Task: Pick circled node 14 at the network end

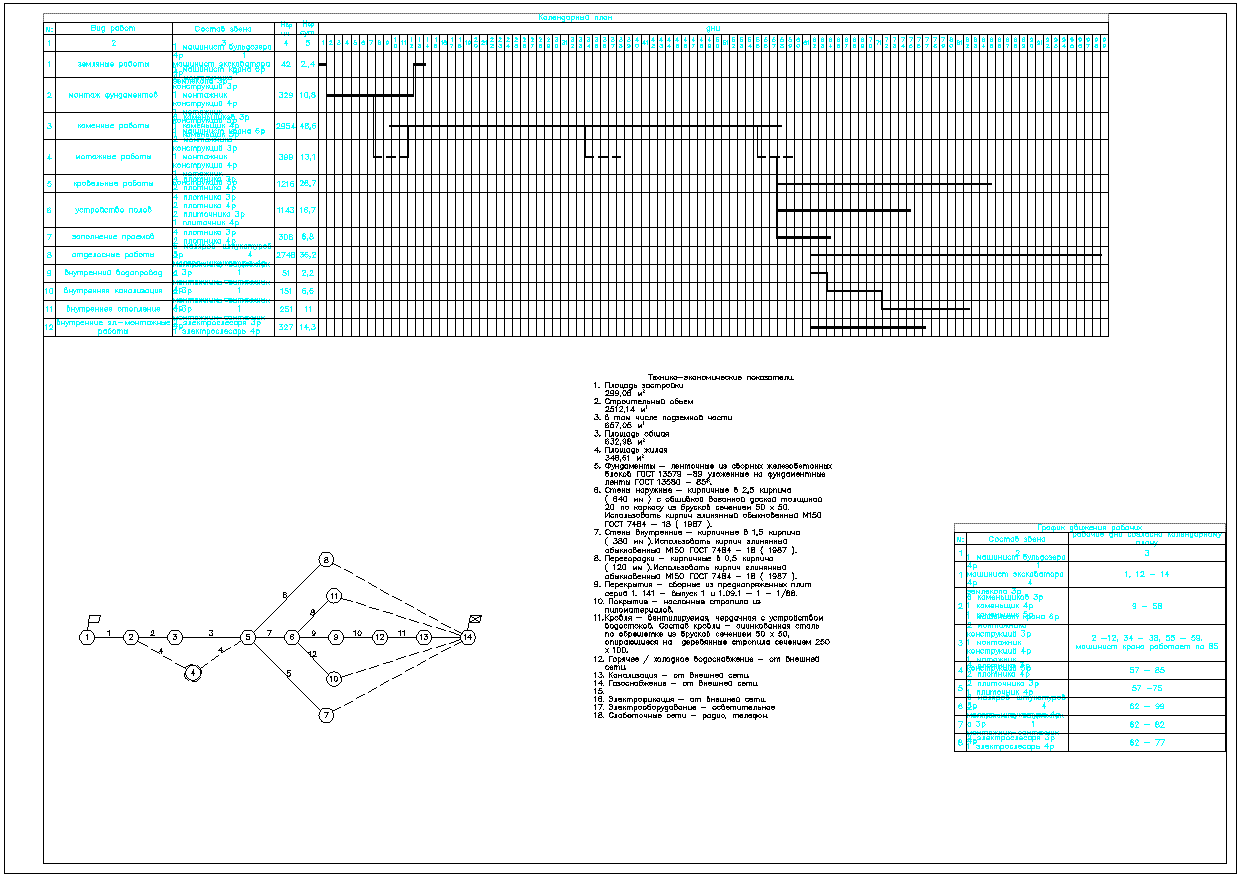Action: [x=468, y=636]
